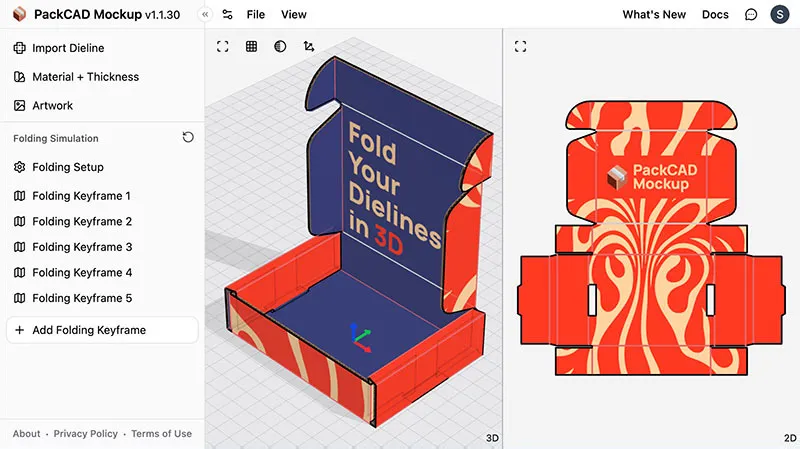Click the 3D box model in viewport
Image resolution: width=800 pixels, height=449 pixels.
click(360, 240)
